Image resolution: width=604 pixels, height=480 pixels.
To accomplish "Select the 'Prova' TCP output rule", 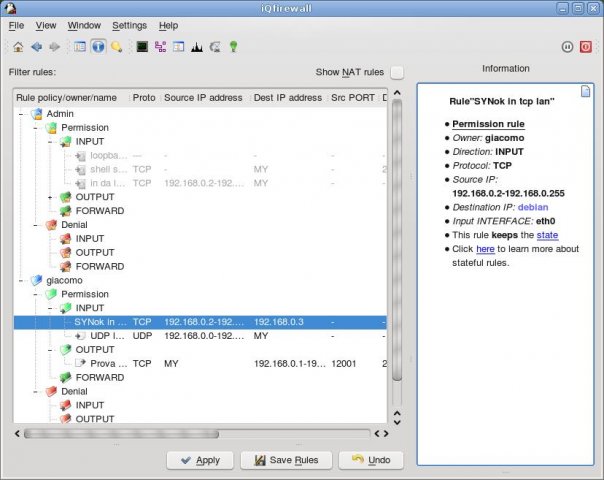I will point(200,364).
